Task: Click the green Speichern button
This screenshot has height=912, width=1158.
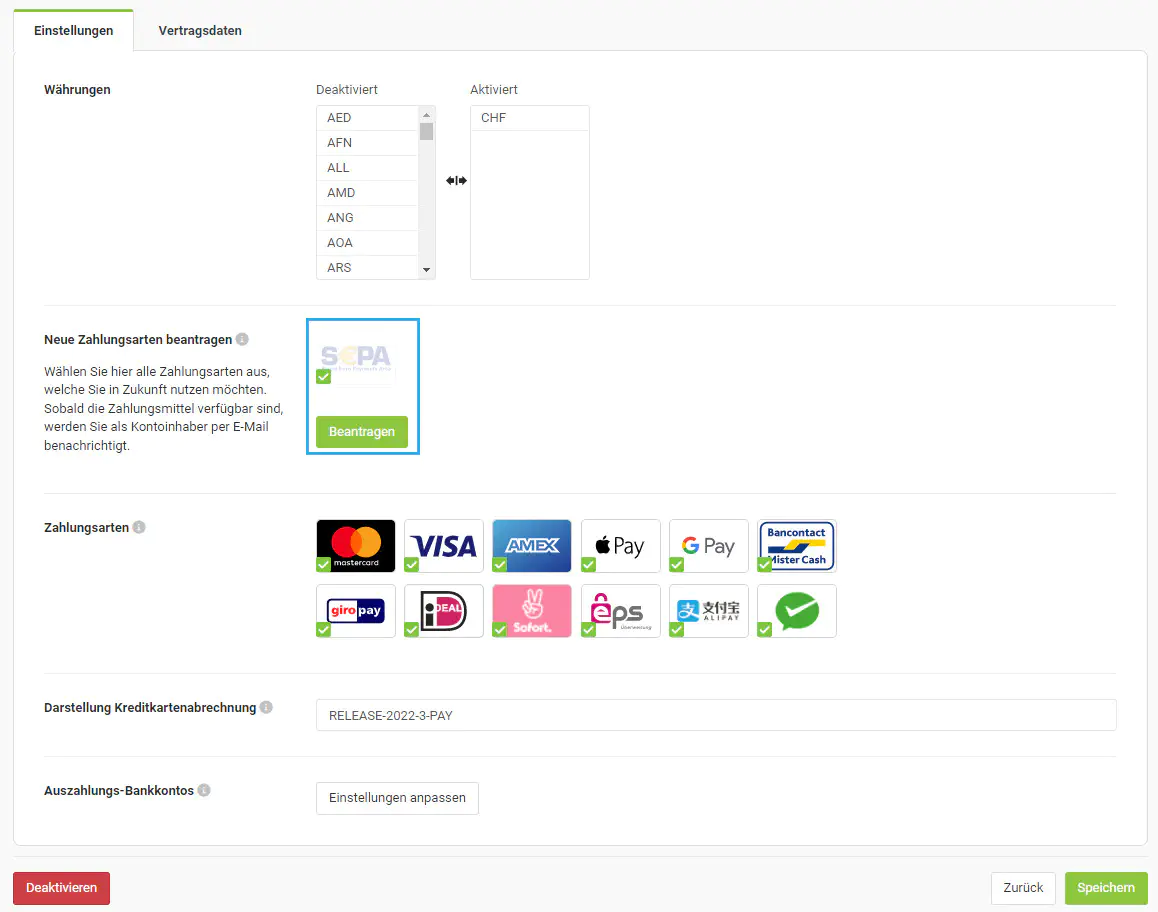Action: click(x=1105, y=888)
